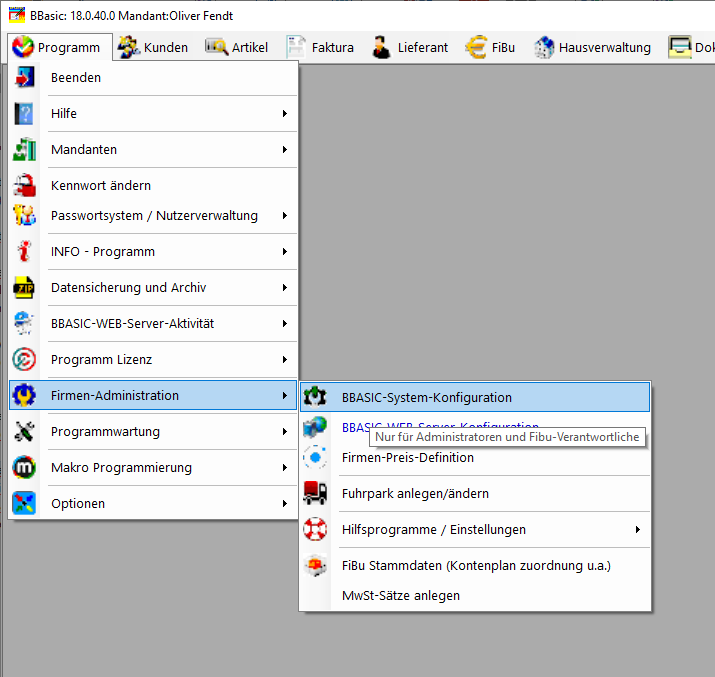
Task: Open the Kunden menu
Action: tap(153, 47)
